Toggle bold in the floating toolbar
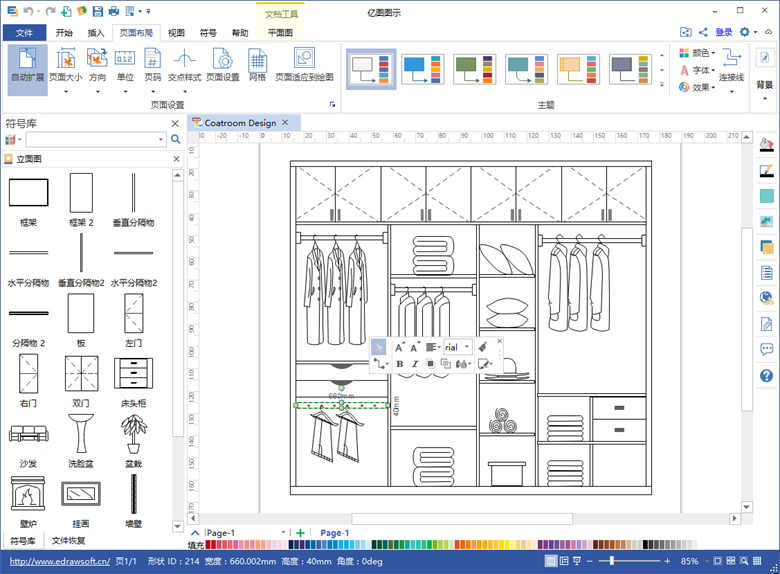Image resolution: width=780 pixels, height=574 pixels. (x=399, y=364)
